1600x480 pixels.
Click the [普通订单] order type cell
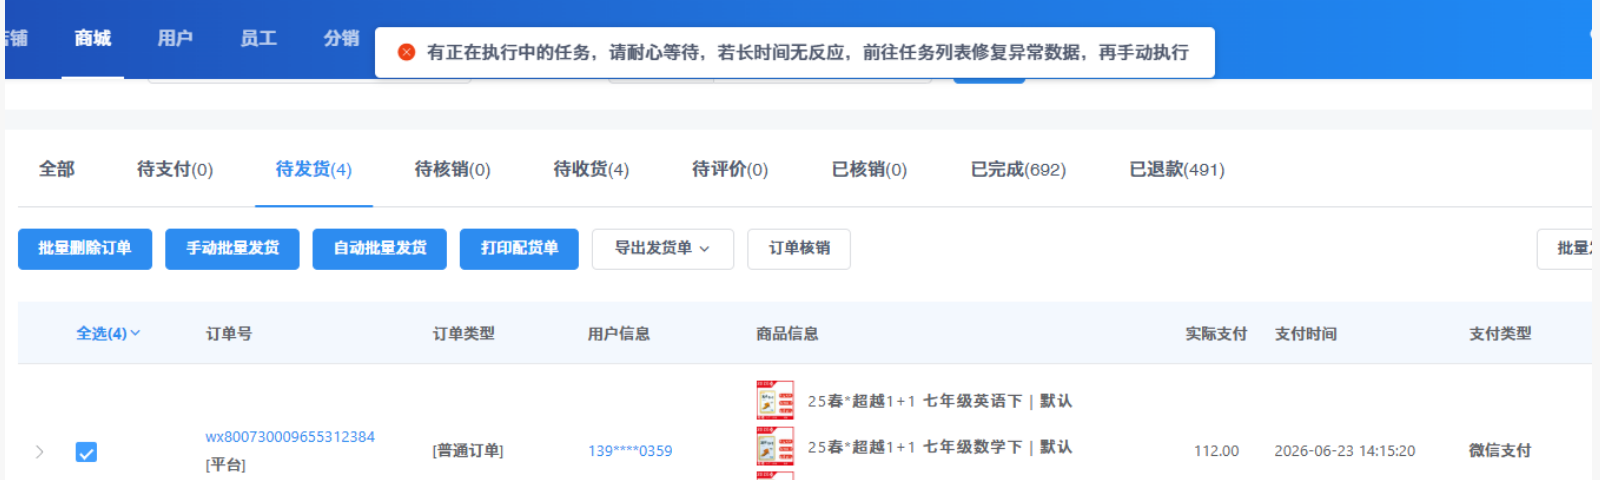468,451
